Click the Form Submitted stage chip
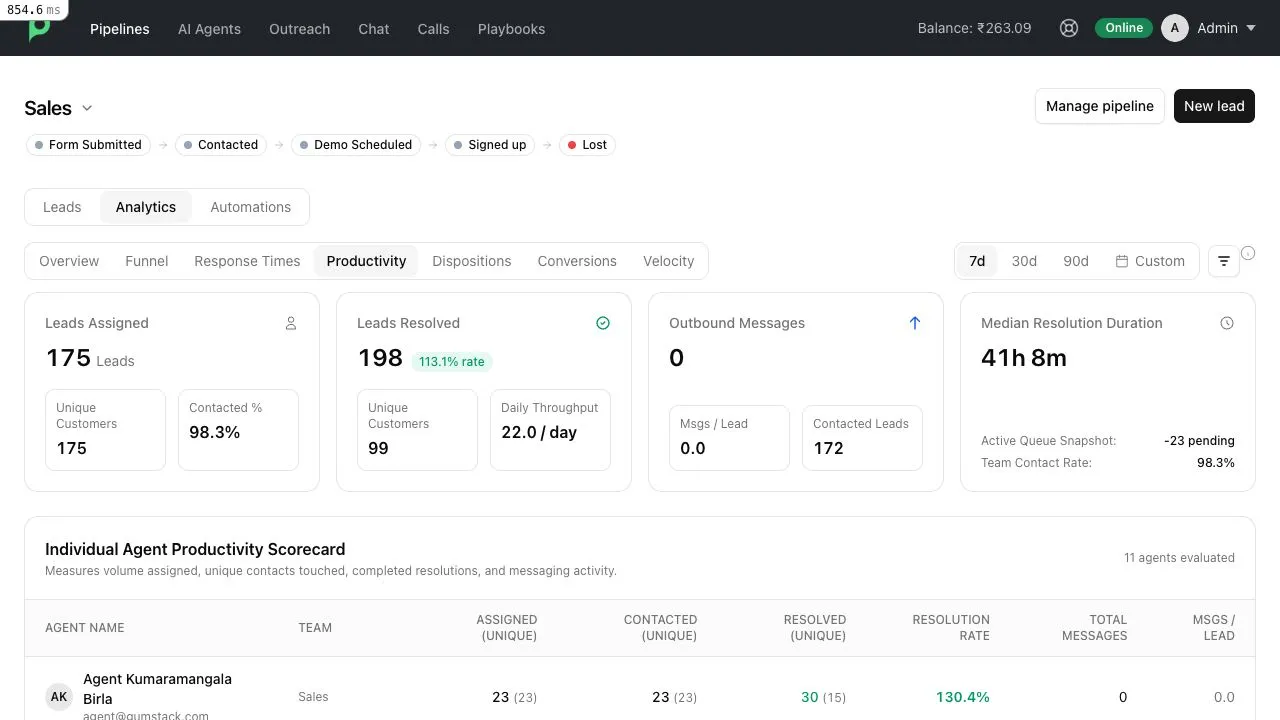 click(88, 145)
